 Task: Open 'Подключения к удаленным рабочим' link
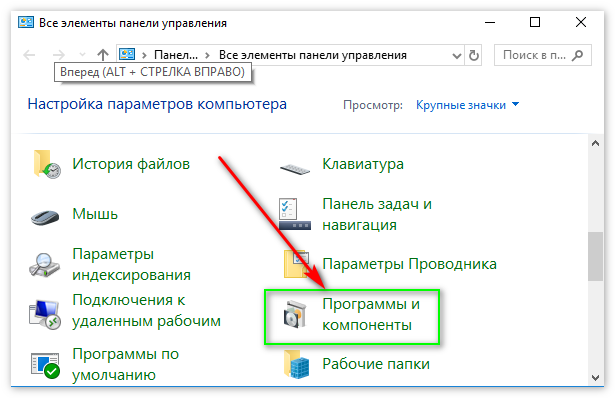[146, 310]
